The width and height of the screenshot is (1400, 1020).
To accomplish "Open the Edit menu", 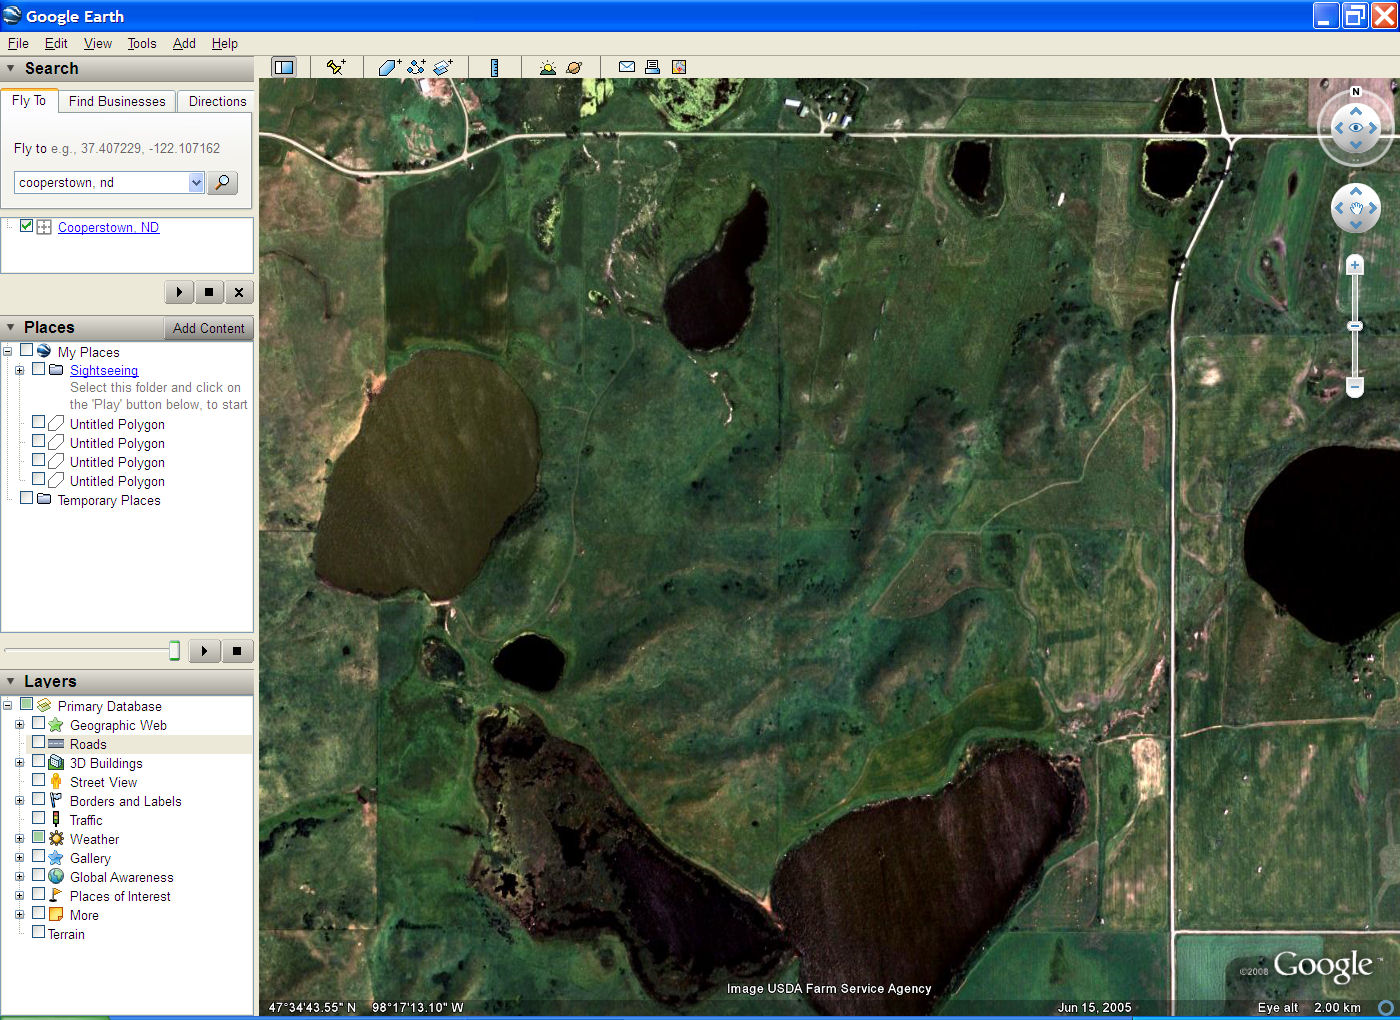I will 56,43.
